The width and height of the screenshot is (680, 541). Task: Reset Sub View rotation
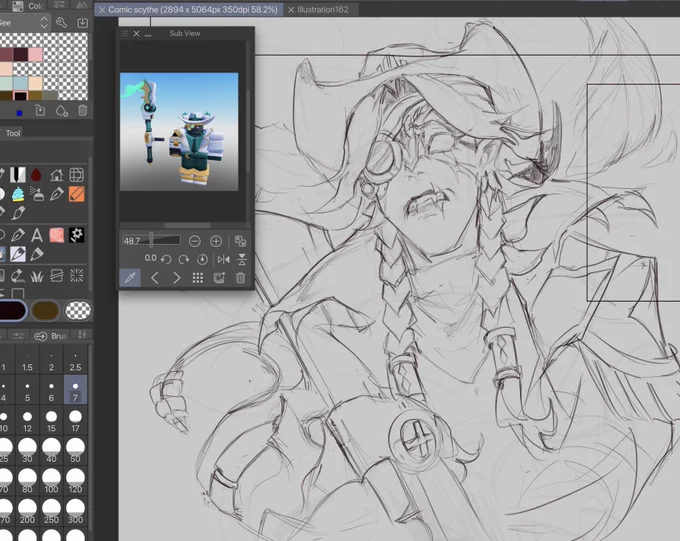(x=202, y=259)
